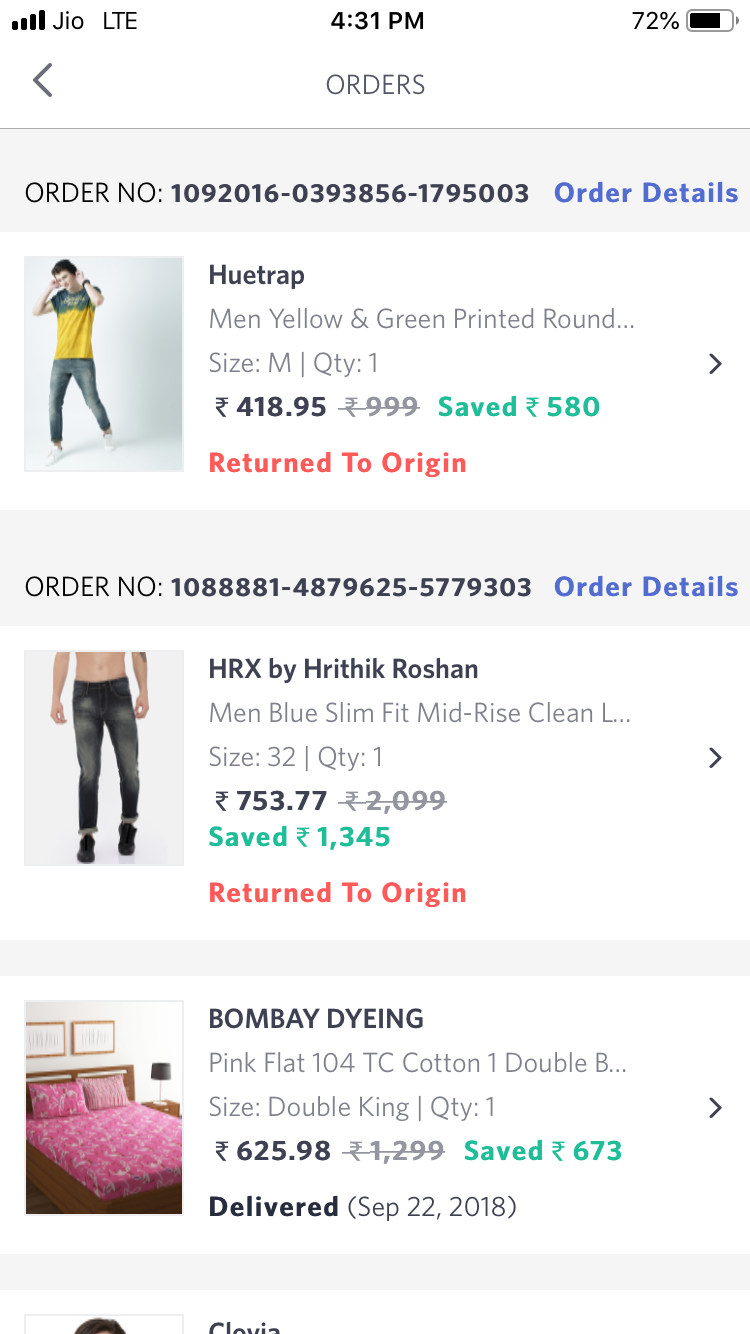Tap the BOMBAY DYEING brand title
This screenshot has height=1334, width=750.
(x=316, y=1019)
